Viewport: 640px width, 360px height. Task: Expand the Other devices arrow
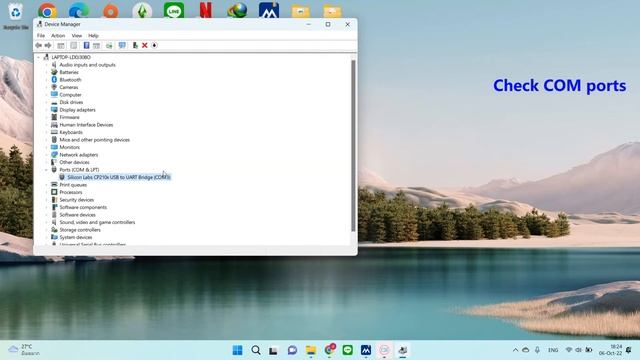[x=47, y=162]
